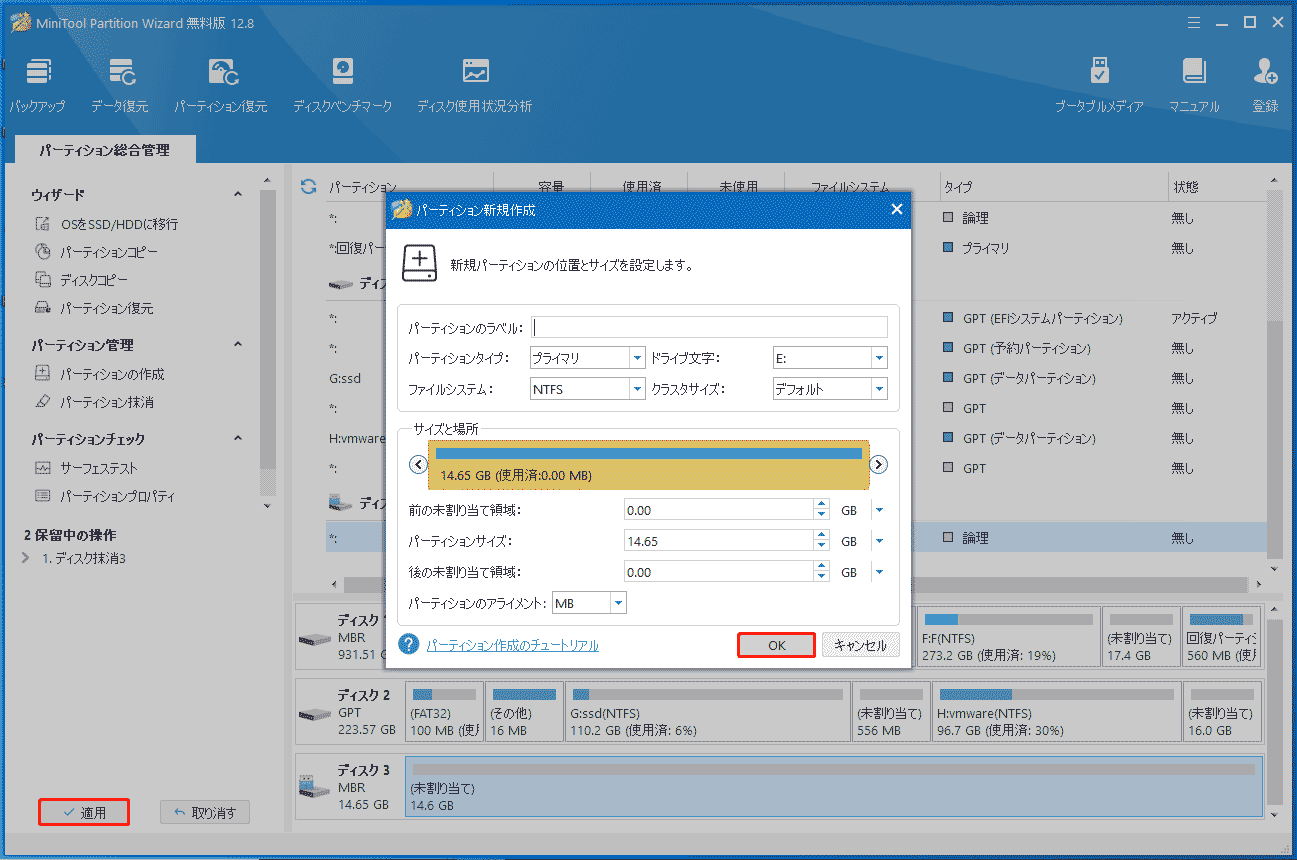This screenshot has width=1297, height=860.
Task: Collapse the パーティション管理 section
Action: [x=238, y=344]
